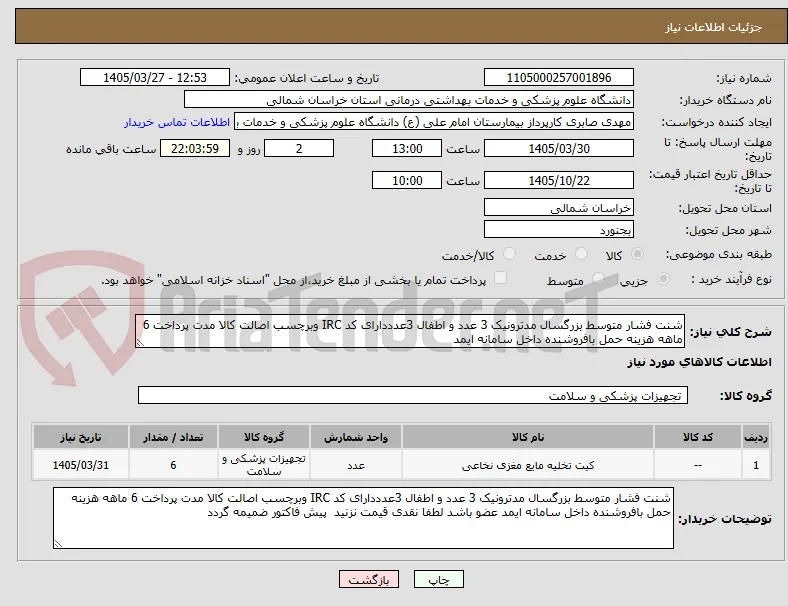Screen dimensions: 788x606
Task: Click remaining days field showing 2
Action: [299, 149]
